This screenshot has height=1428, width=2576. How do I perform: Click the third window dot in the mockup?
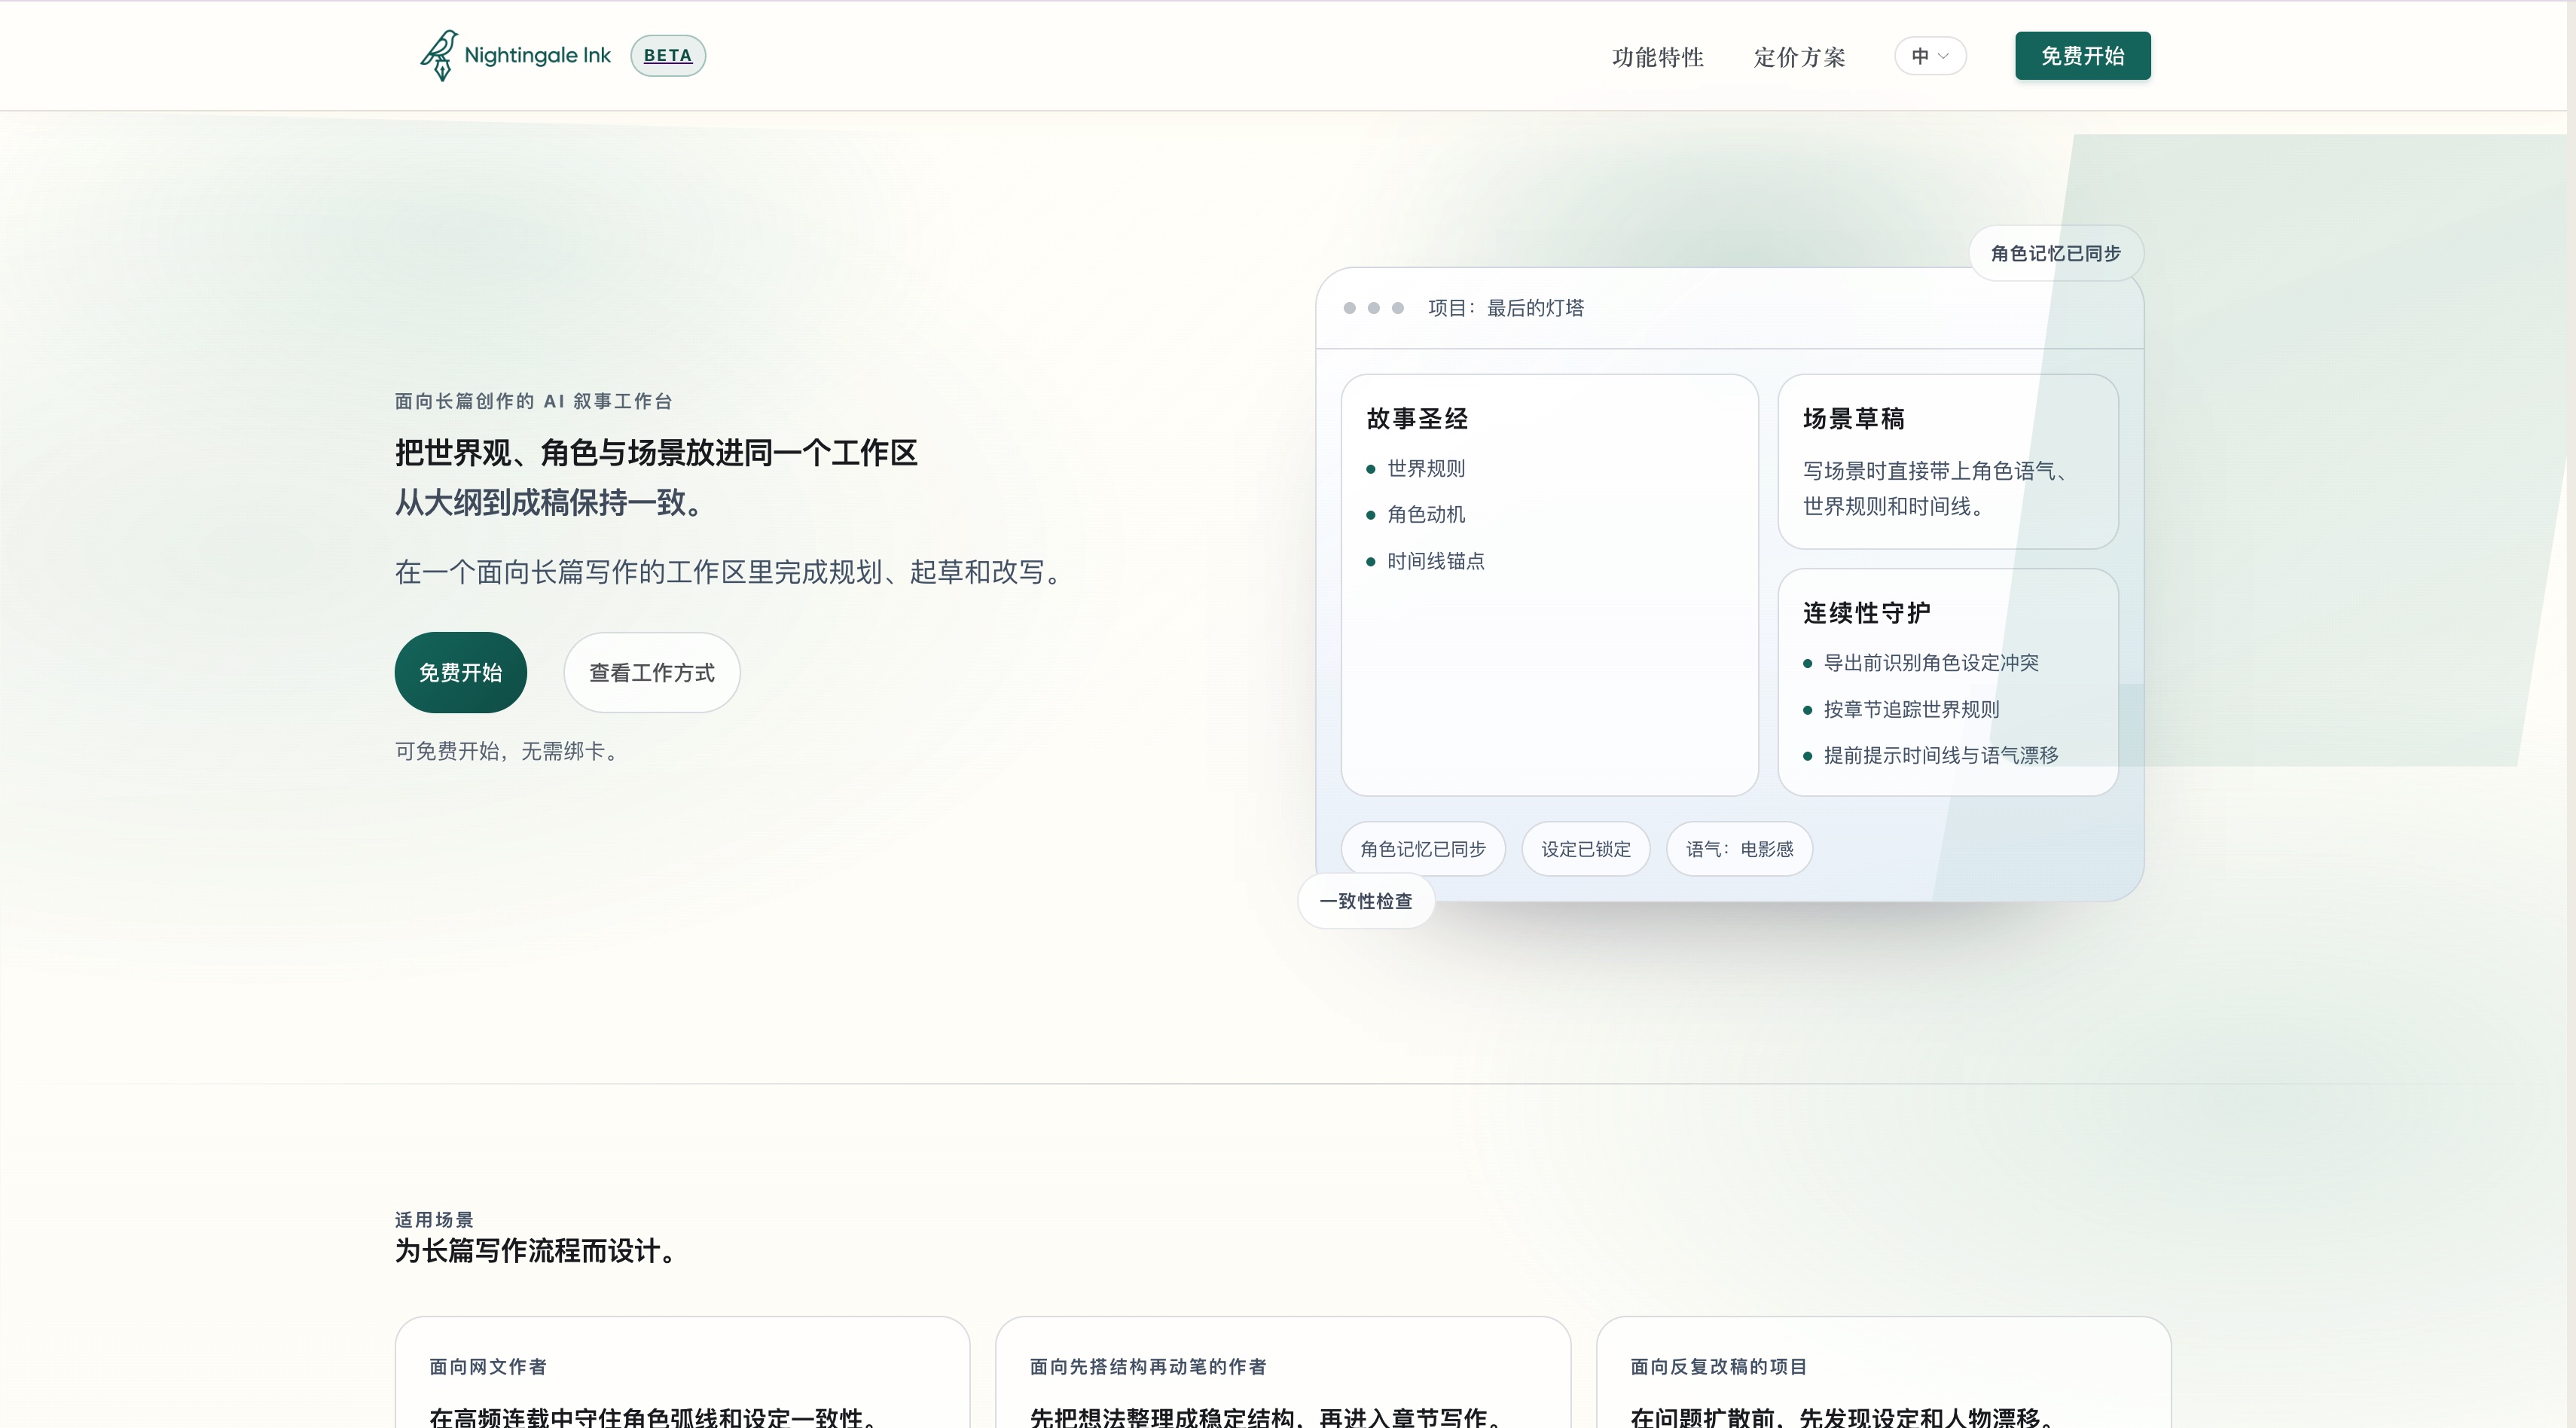[1399, 308]
